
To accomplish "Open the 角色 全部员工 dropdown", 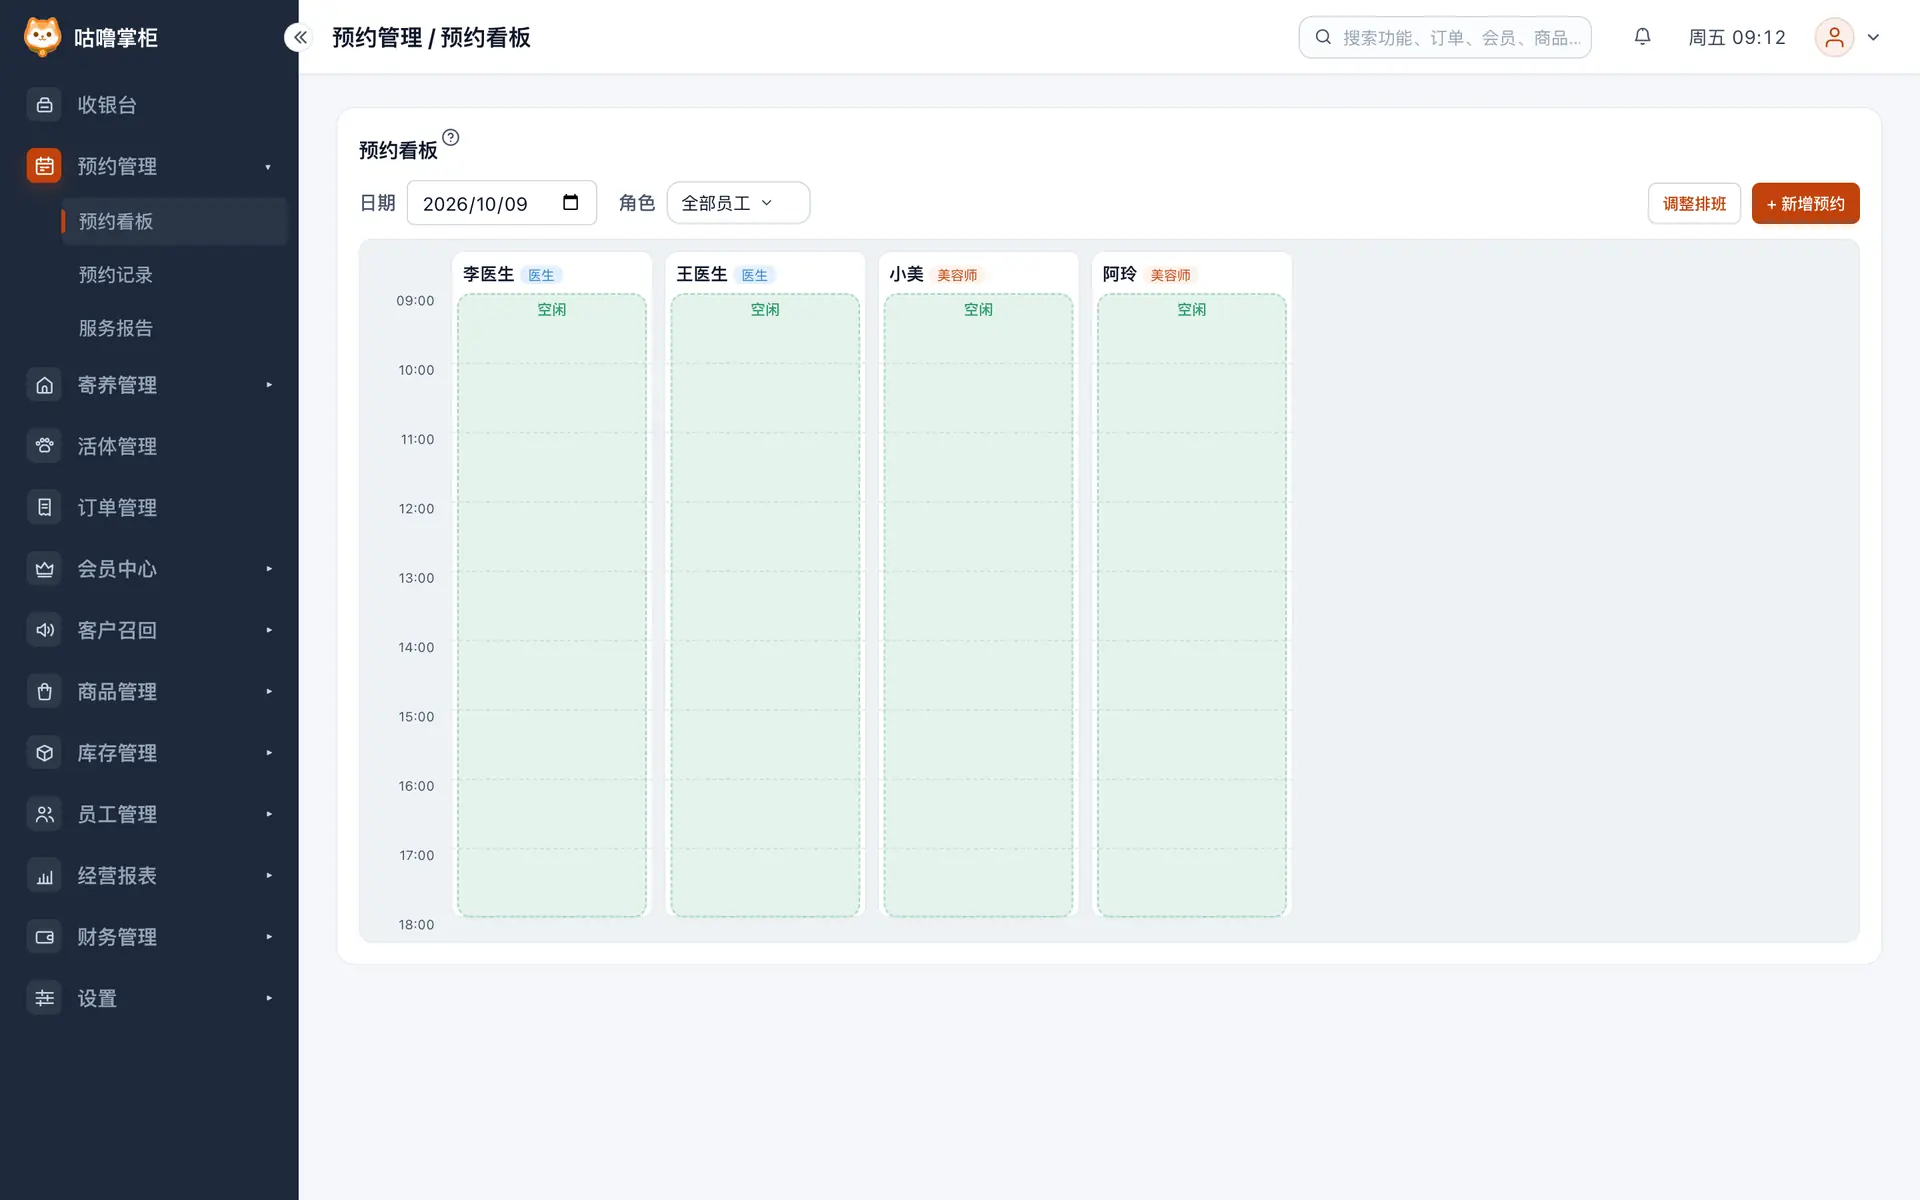I will [738, 203].
